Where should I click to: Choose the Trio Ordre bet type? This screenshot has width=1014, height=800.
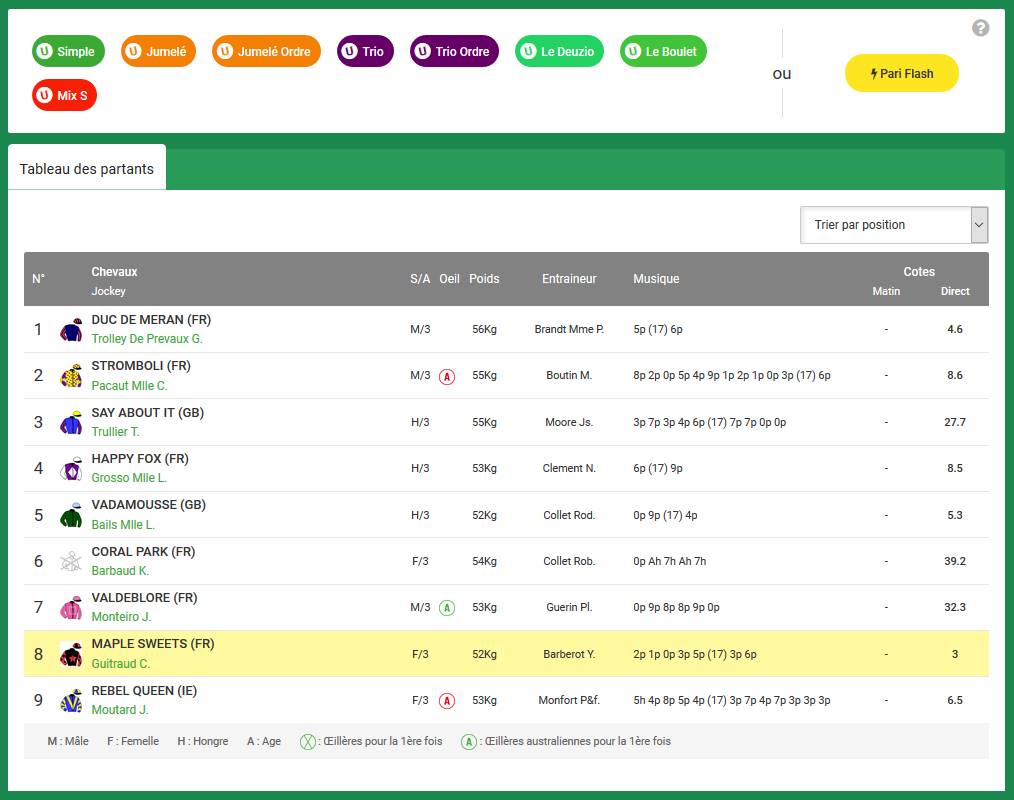pyautogui.click(x=454, y=52)
